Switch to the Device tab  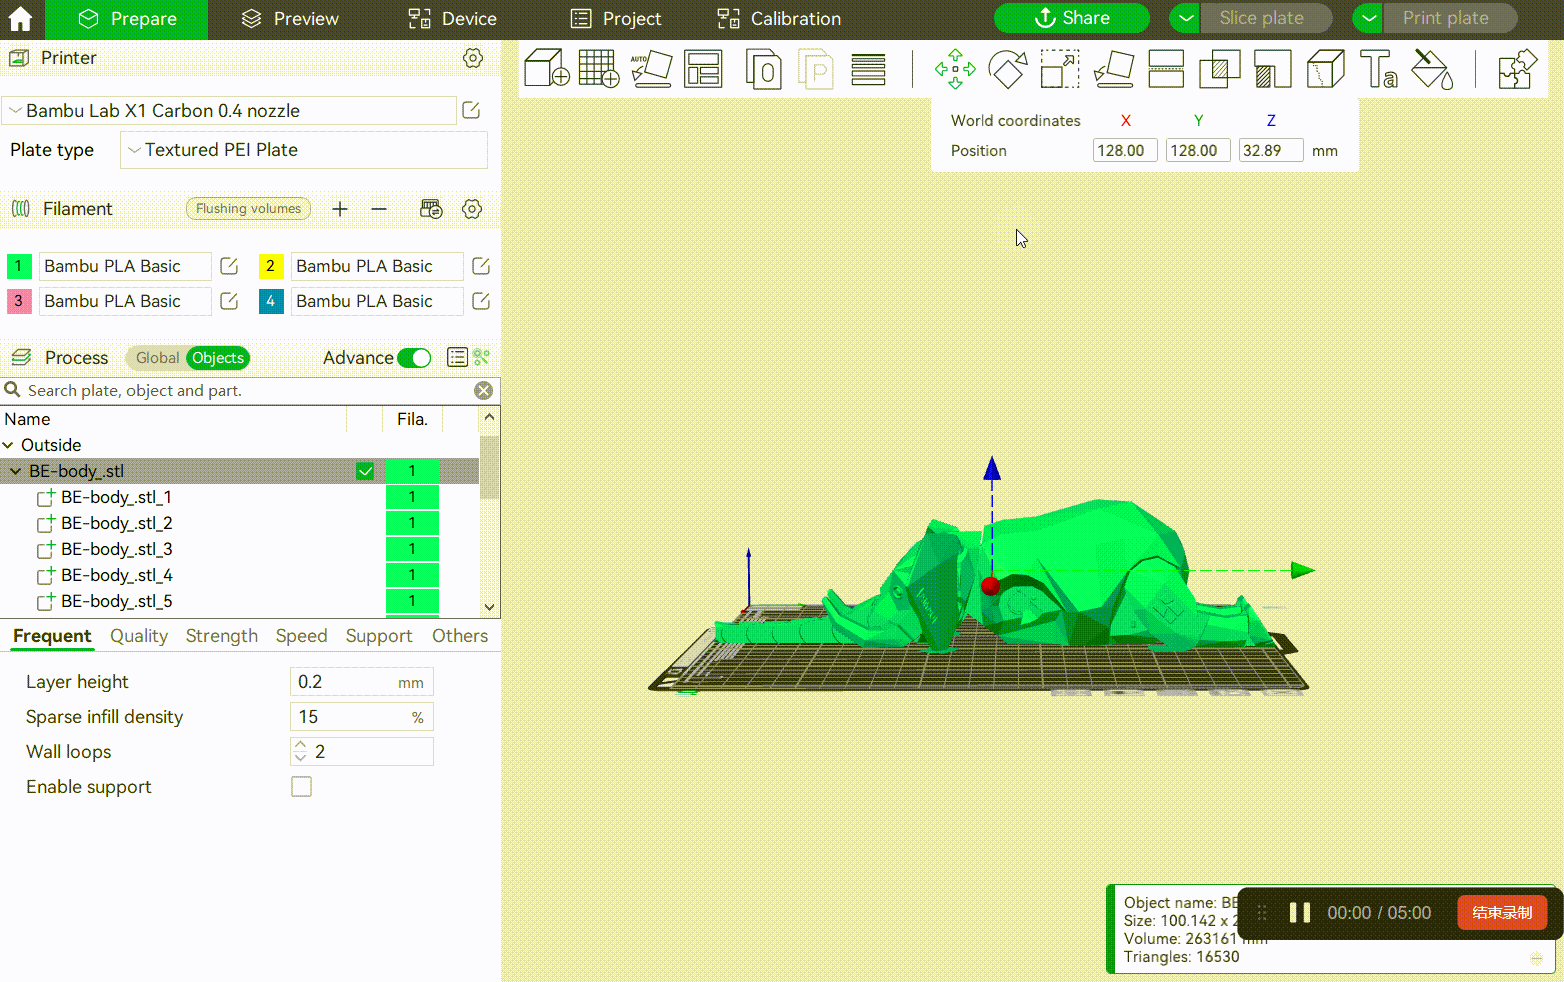point(452,19)
